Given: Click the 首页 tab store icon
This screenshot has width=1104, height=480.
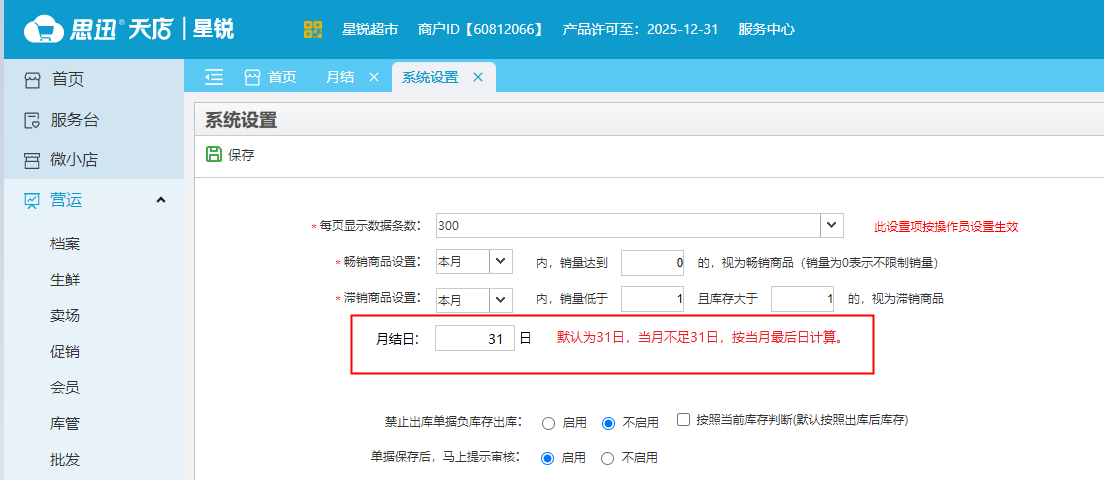Looking at the screenshot, I should pyautogui.click(x=253, y=77).
